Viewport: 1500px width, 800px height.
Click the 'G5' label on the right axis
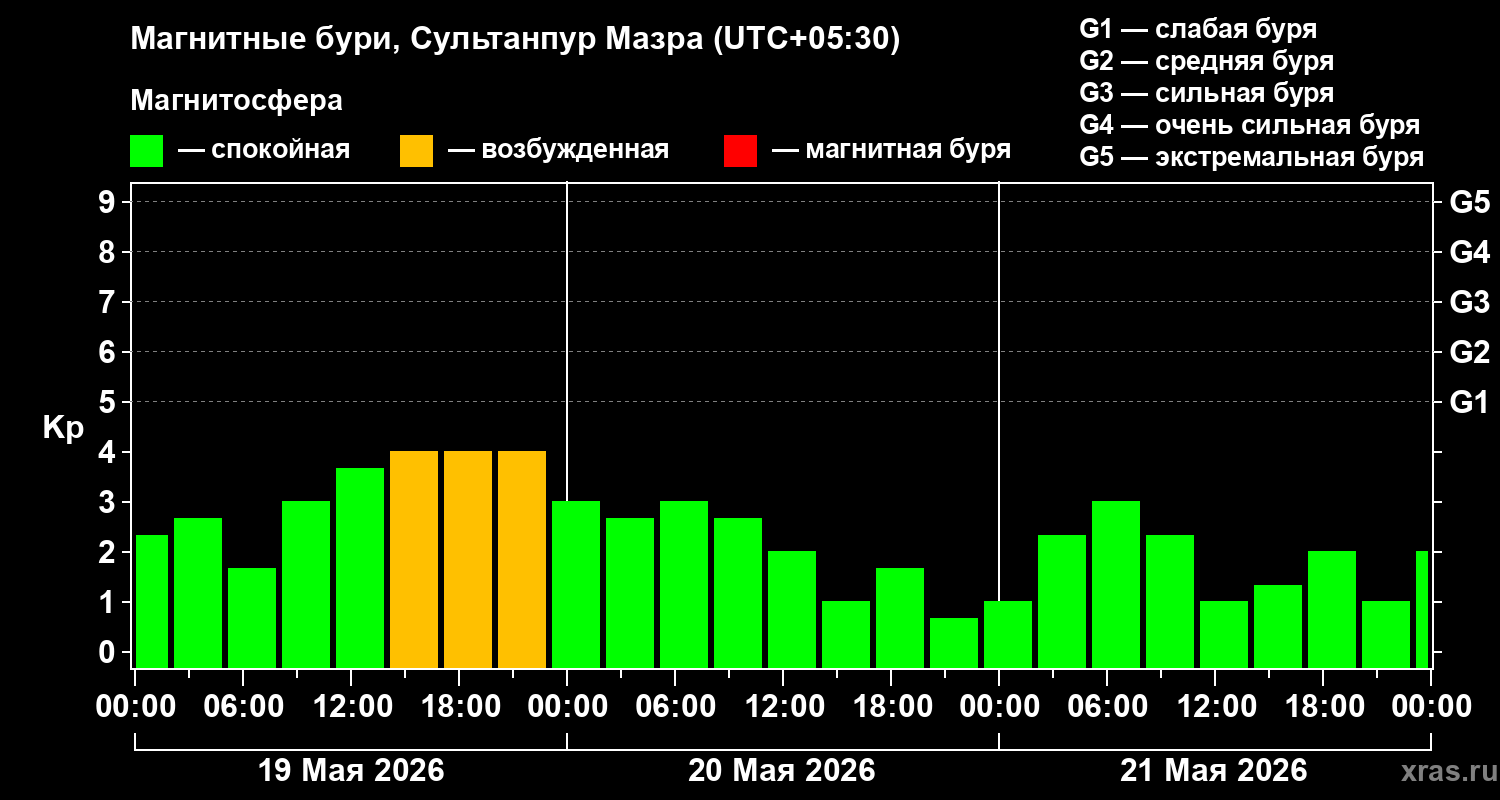[x=1469, y=202]
